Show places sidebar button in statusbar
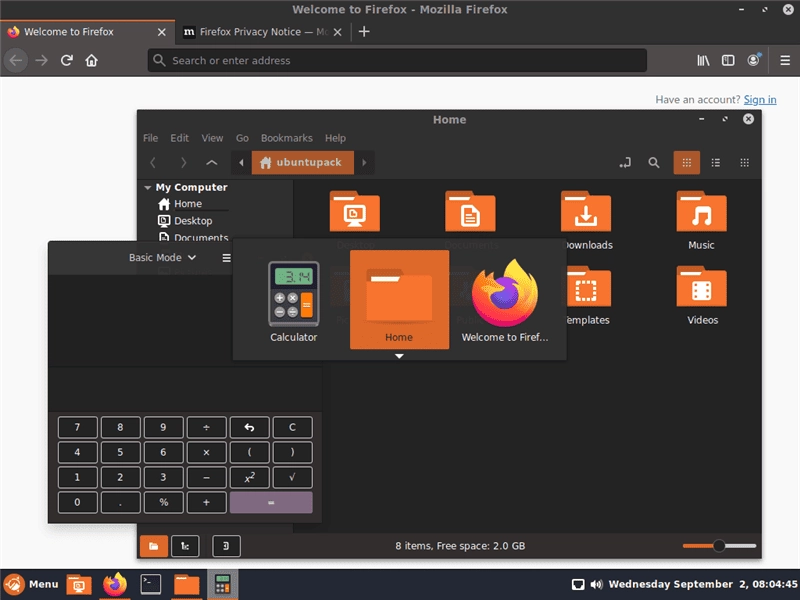The image size is (800, 600). (x=154, y=546)
